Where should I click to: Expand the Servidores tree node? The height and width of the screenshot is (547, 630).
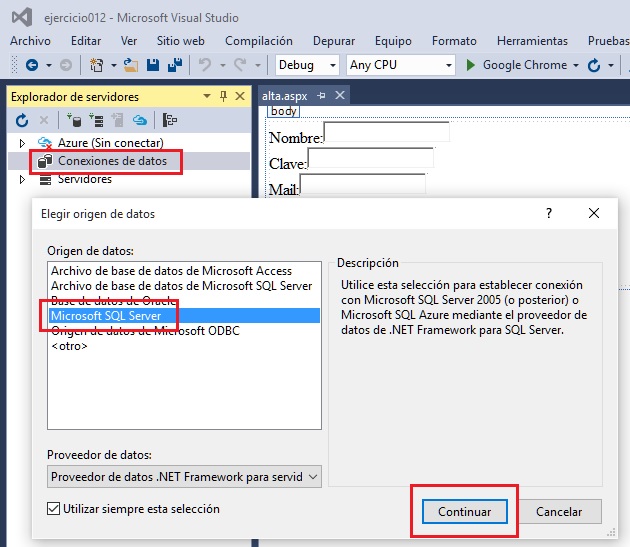(22, 179)
